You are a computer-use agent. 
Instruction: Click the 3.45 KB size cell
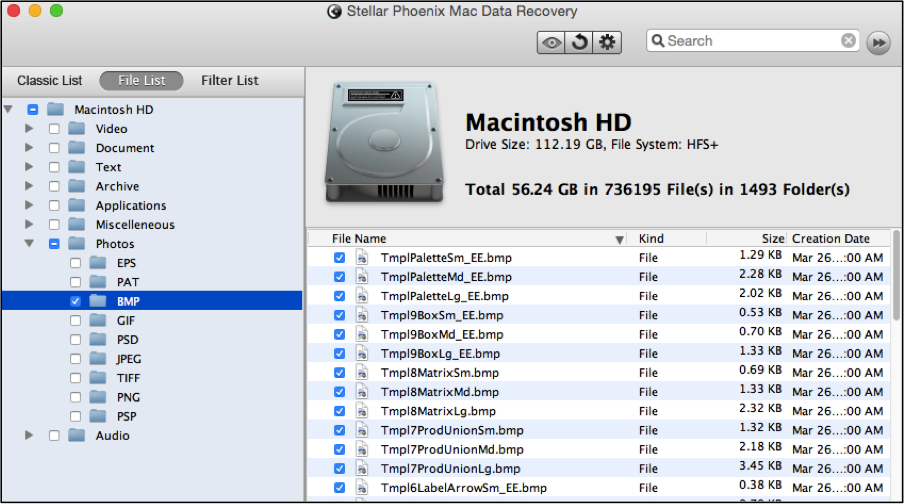point(760,465)
